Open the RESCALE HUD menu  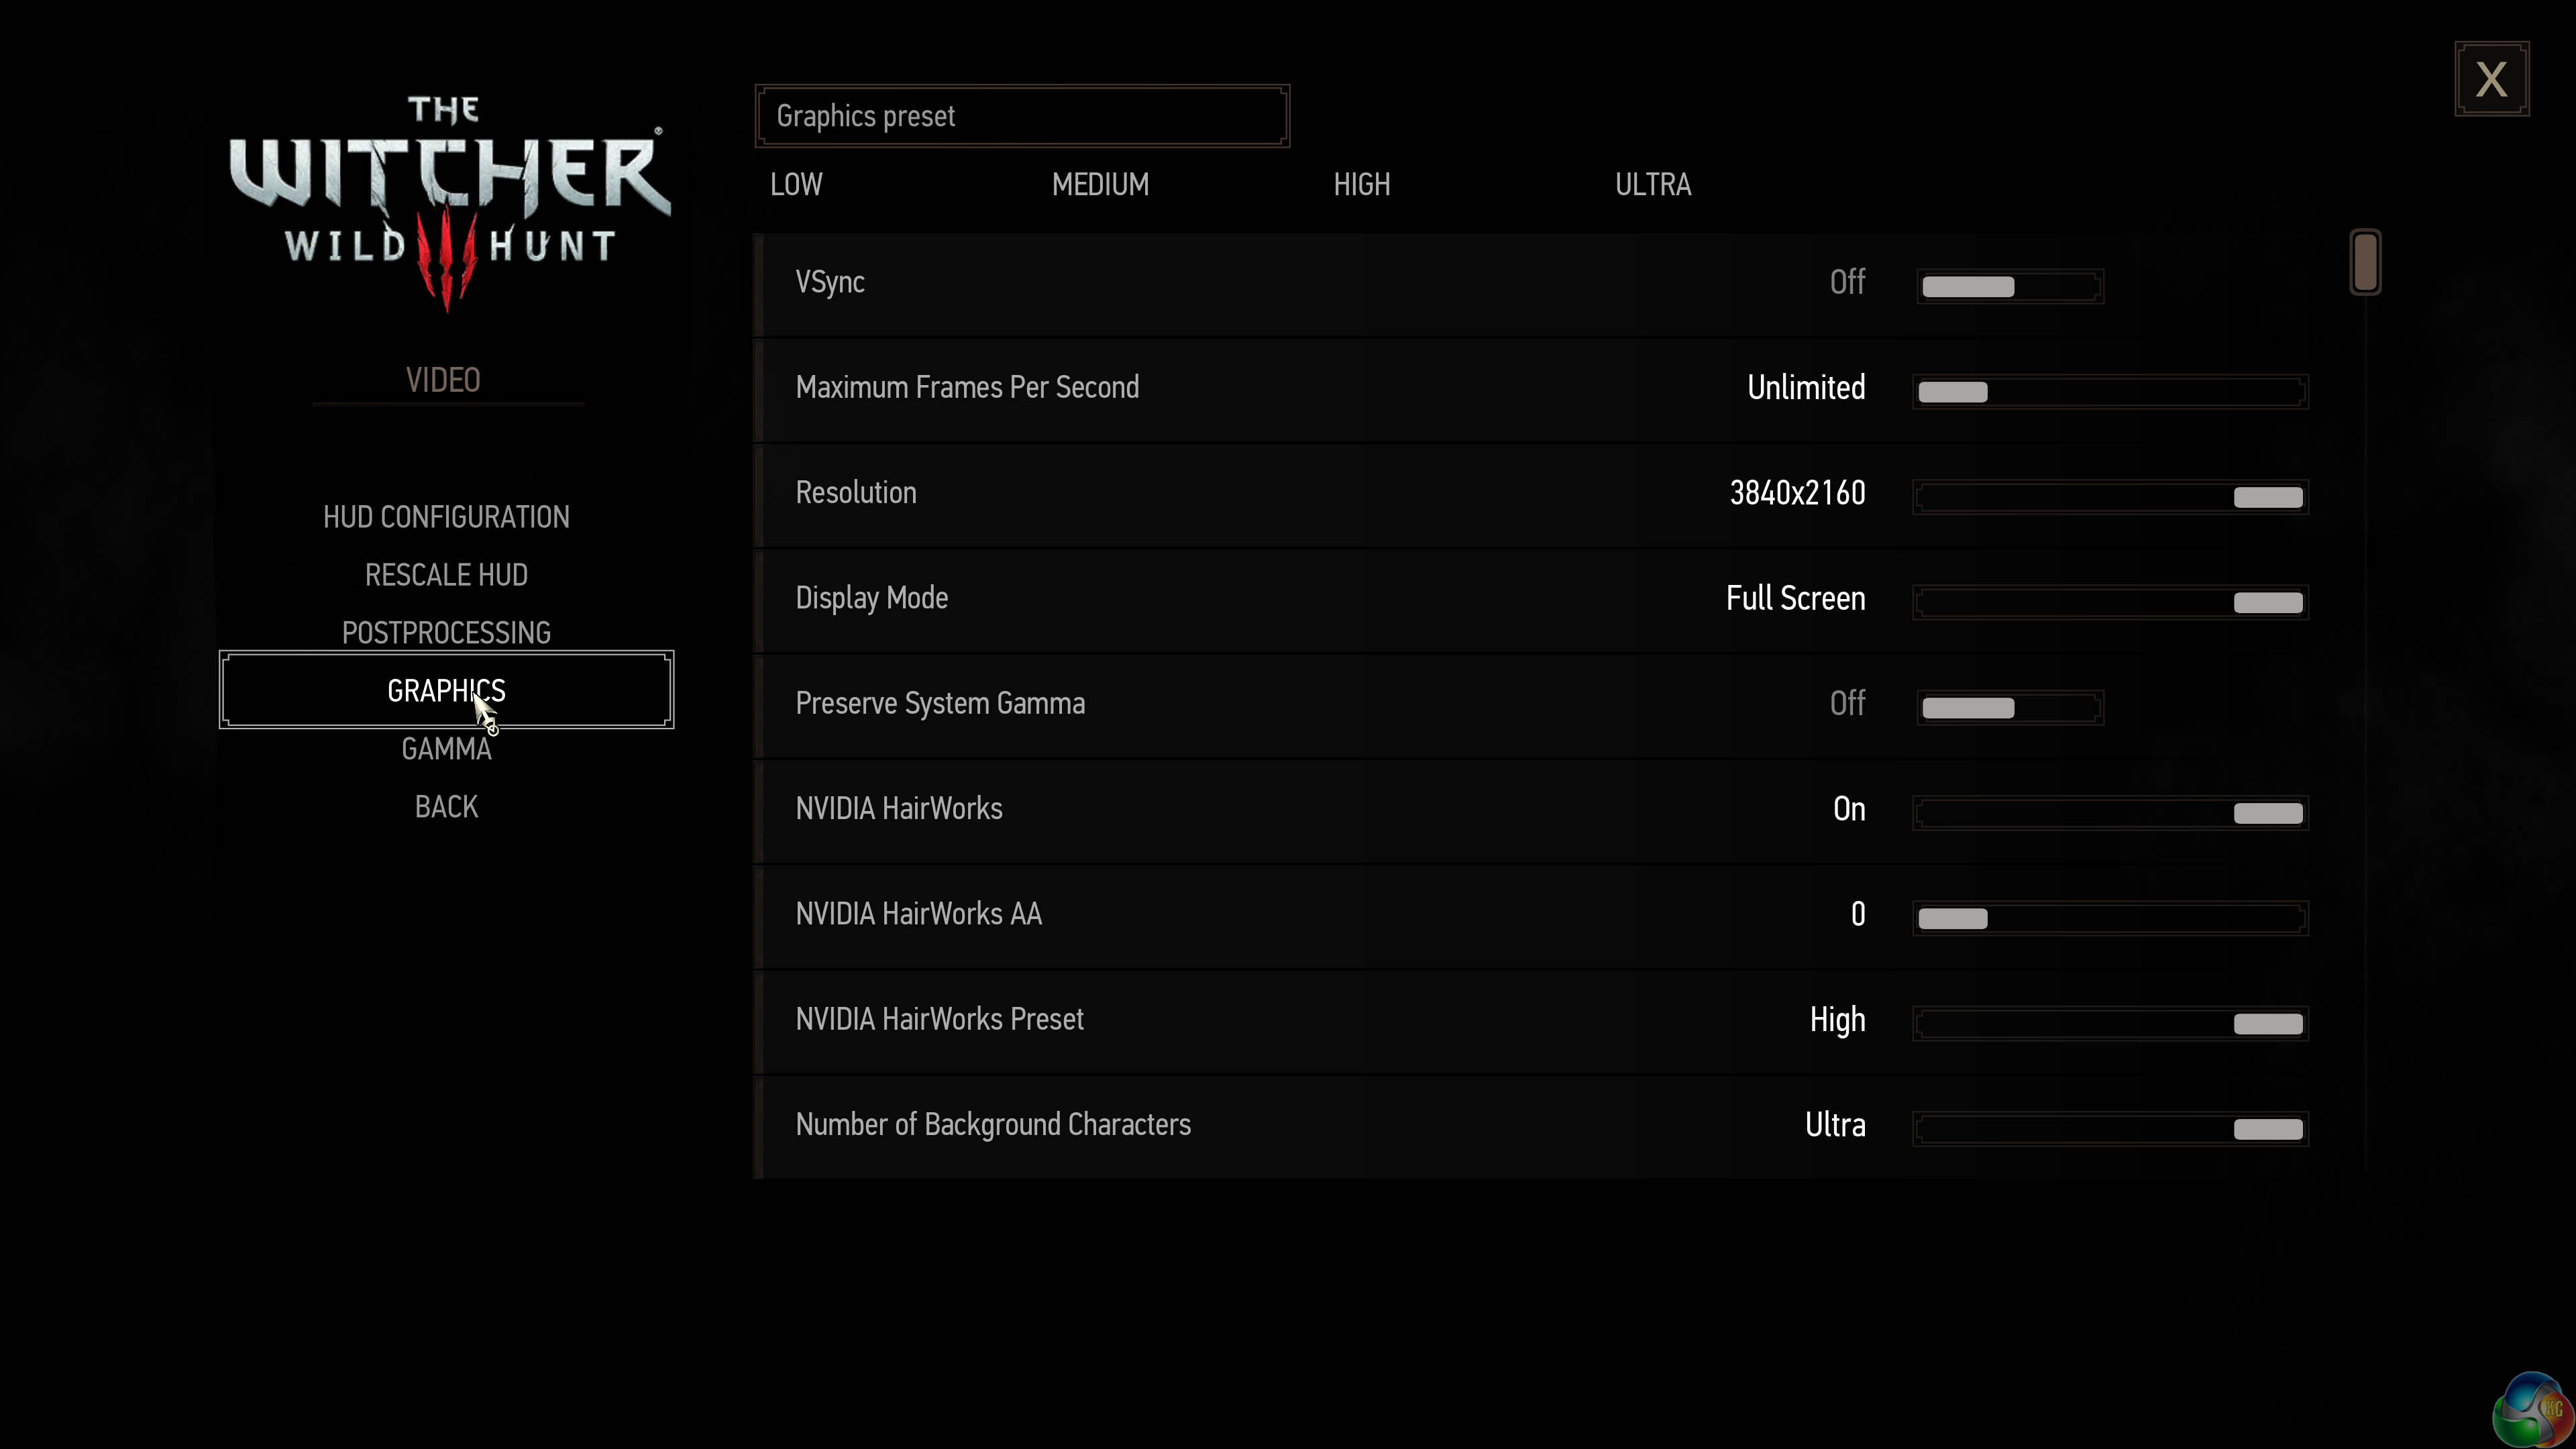pyautogui.click(x=446, y=575)
